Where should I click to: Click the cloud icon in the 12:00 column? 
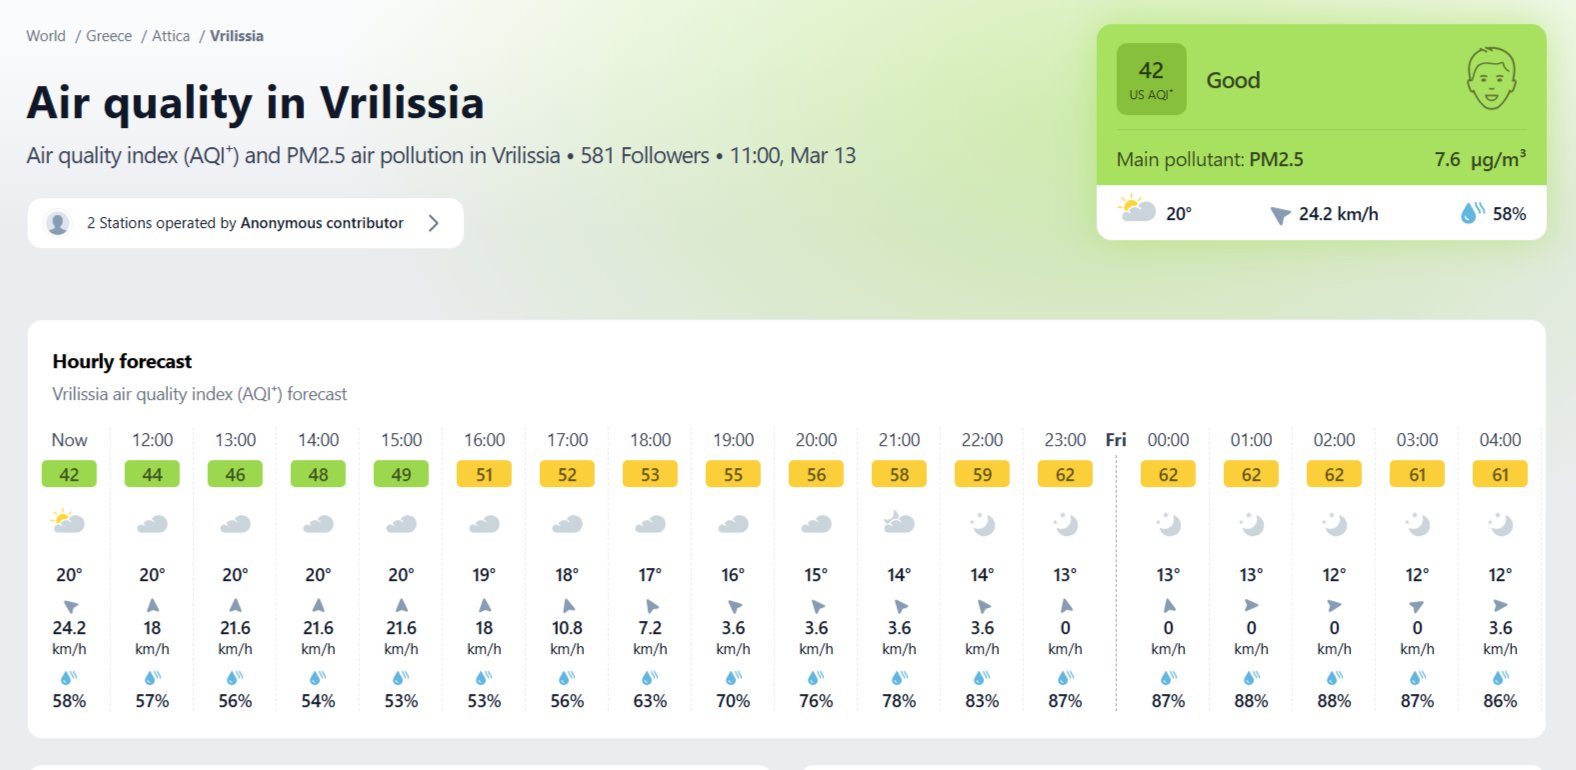(x=152, y=523)
